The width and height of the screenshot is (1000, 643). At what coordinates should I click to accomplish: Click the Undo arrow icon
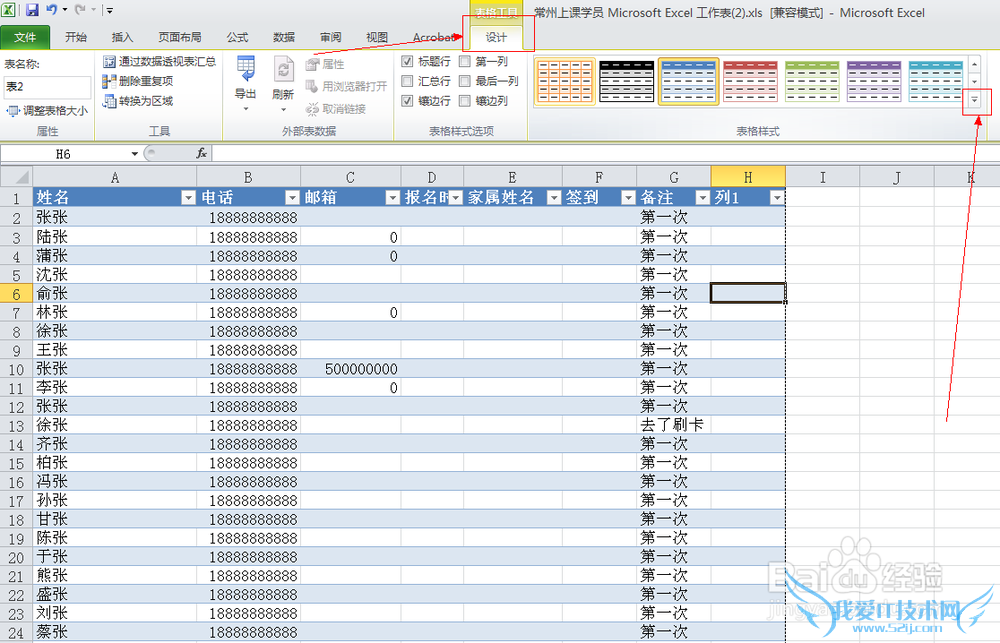(52, 10)
